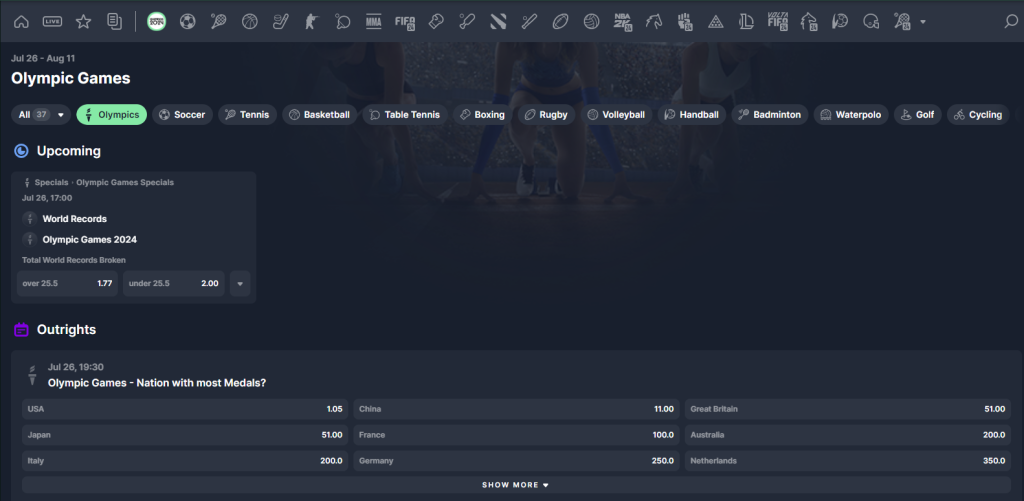1024x501 pixels.
Task: Select the horse racing icon
Action: [x=654, y=22]
